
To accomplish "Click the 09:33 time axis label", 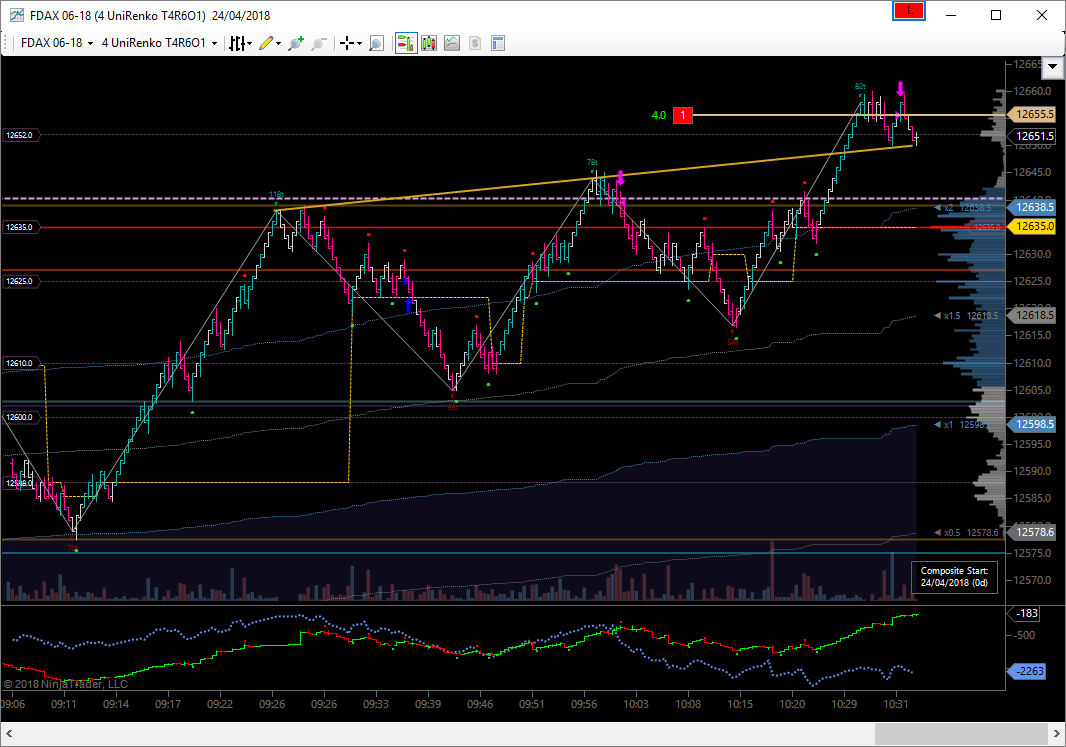I will pyautogui.click(x=375, y=704).
